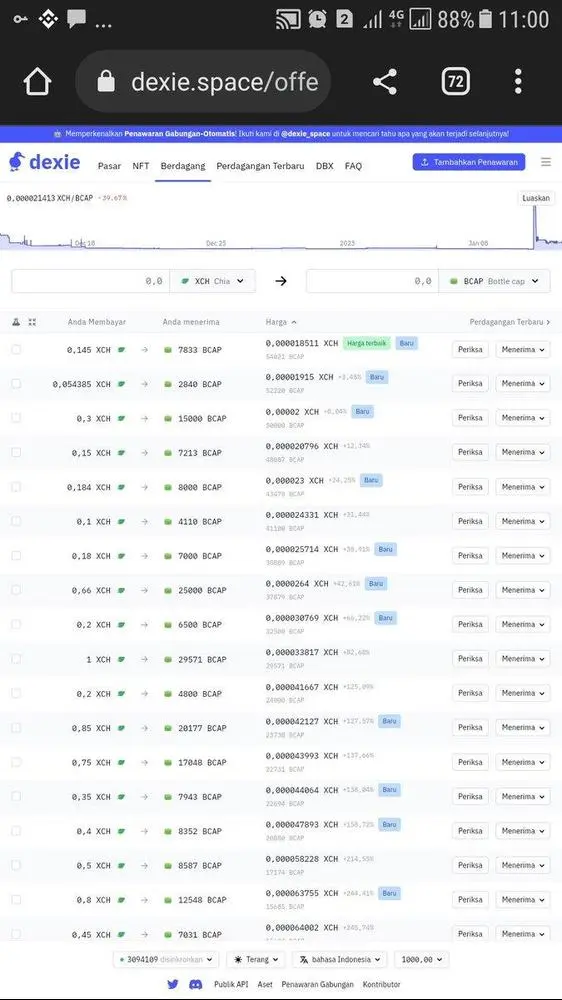Tick the checkbox for 0,054385 XCH offer
The height and width of the screenshot is (1000, 562).
pyautogui.click(x=16, y=384)
